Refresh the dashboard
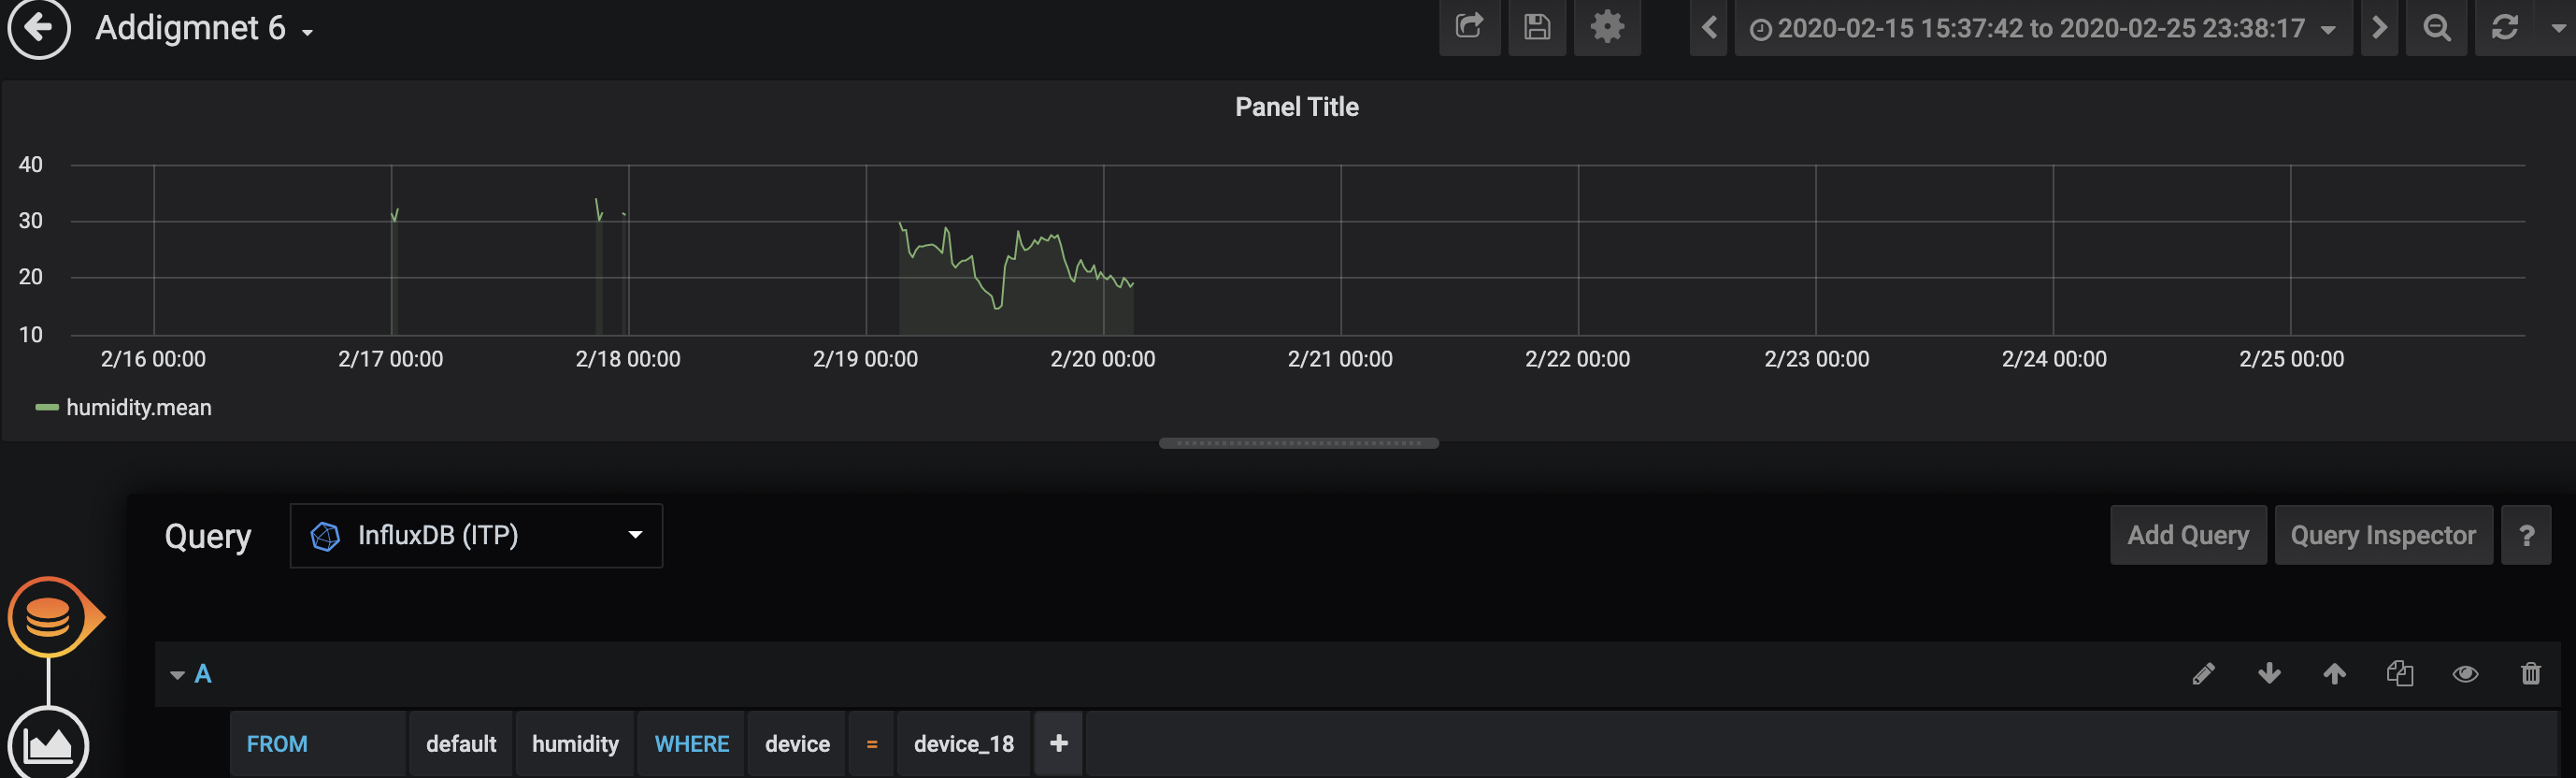 pyautogui.click(x=2505, y=27)
